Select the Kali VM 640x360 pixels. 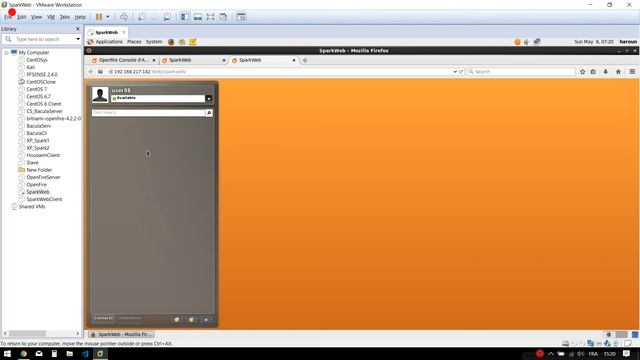[31, 67]
